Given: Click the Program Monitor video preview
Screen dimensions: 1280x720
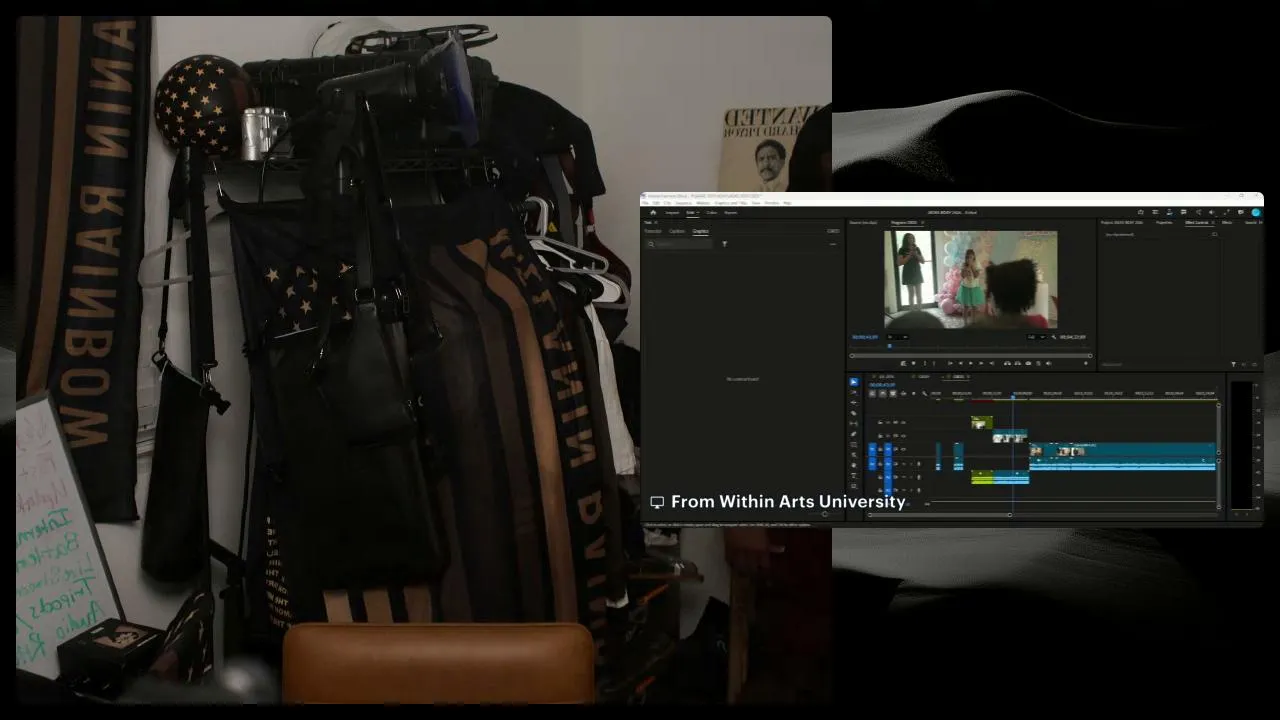Looking at the screenshot, I should coord(971,280).
